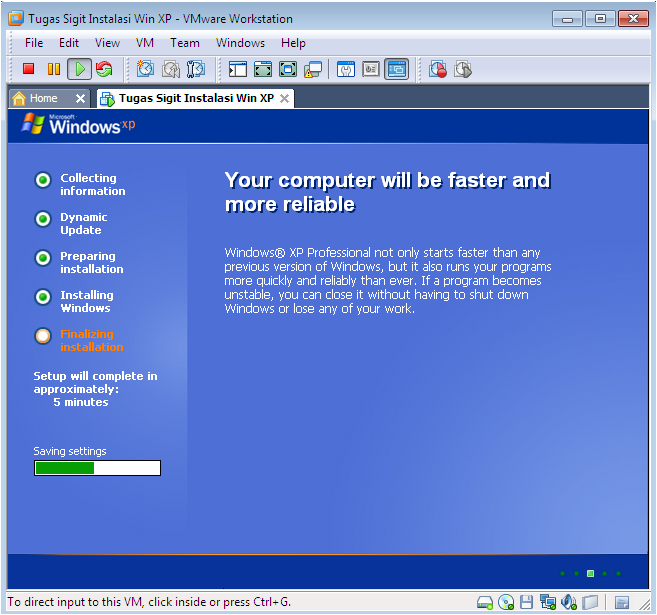Replay the last recording
The width and height of the screenshot is (657, 615).
click(x=463, y=69)
